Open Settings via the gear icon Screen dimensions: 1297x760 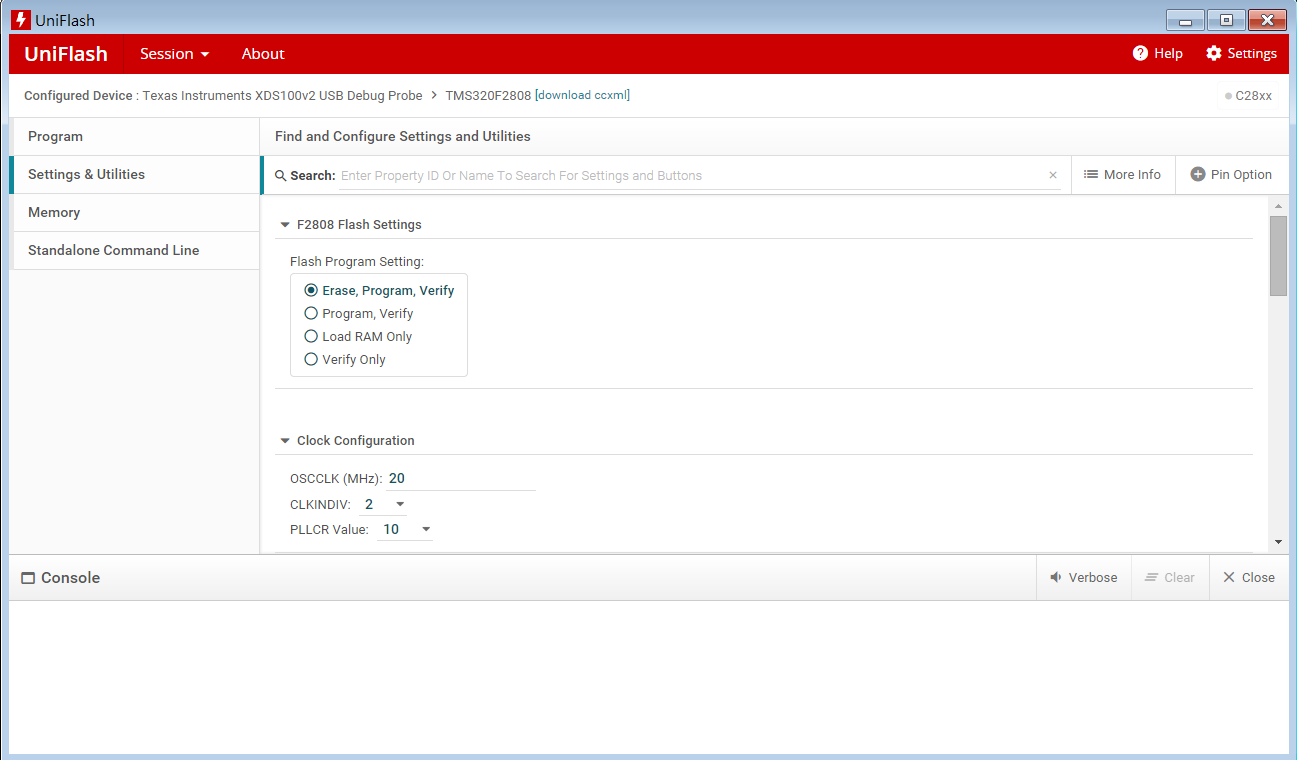(x=1214, y=53)
